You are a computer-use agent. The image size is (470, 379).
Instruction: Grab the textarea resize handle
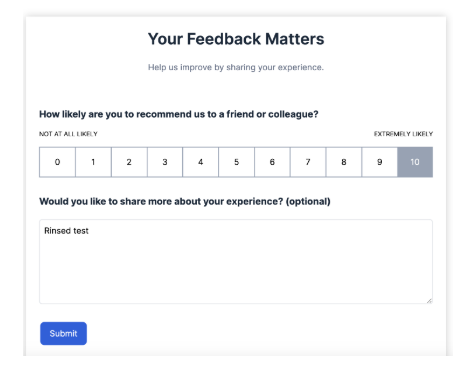(429, 300)
